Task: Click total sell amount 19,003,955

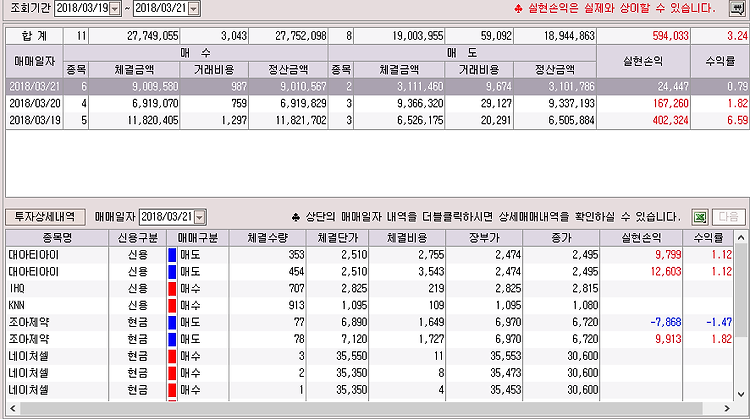Action: [x=418, y=36]
